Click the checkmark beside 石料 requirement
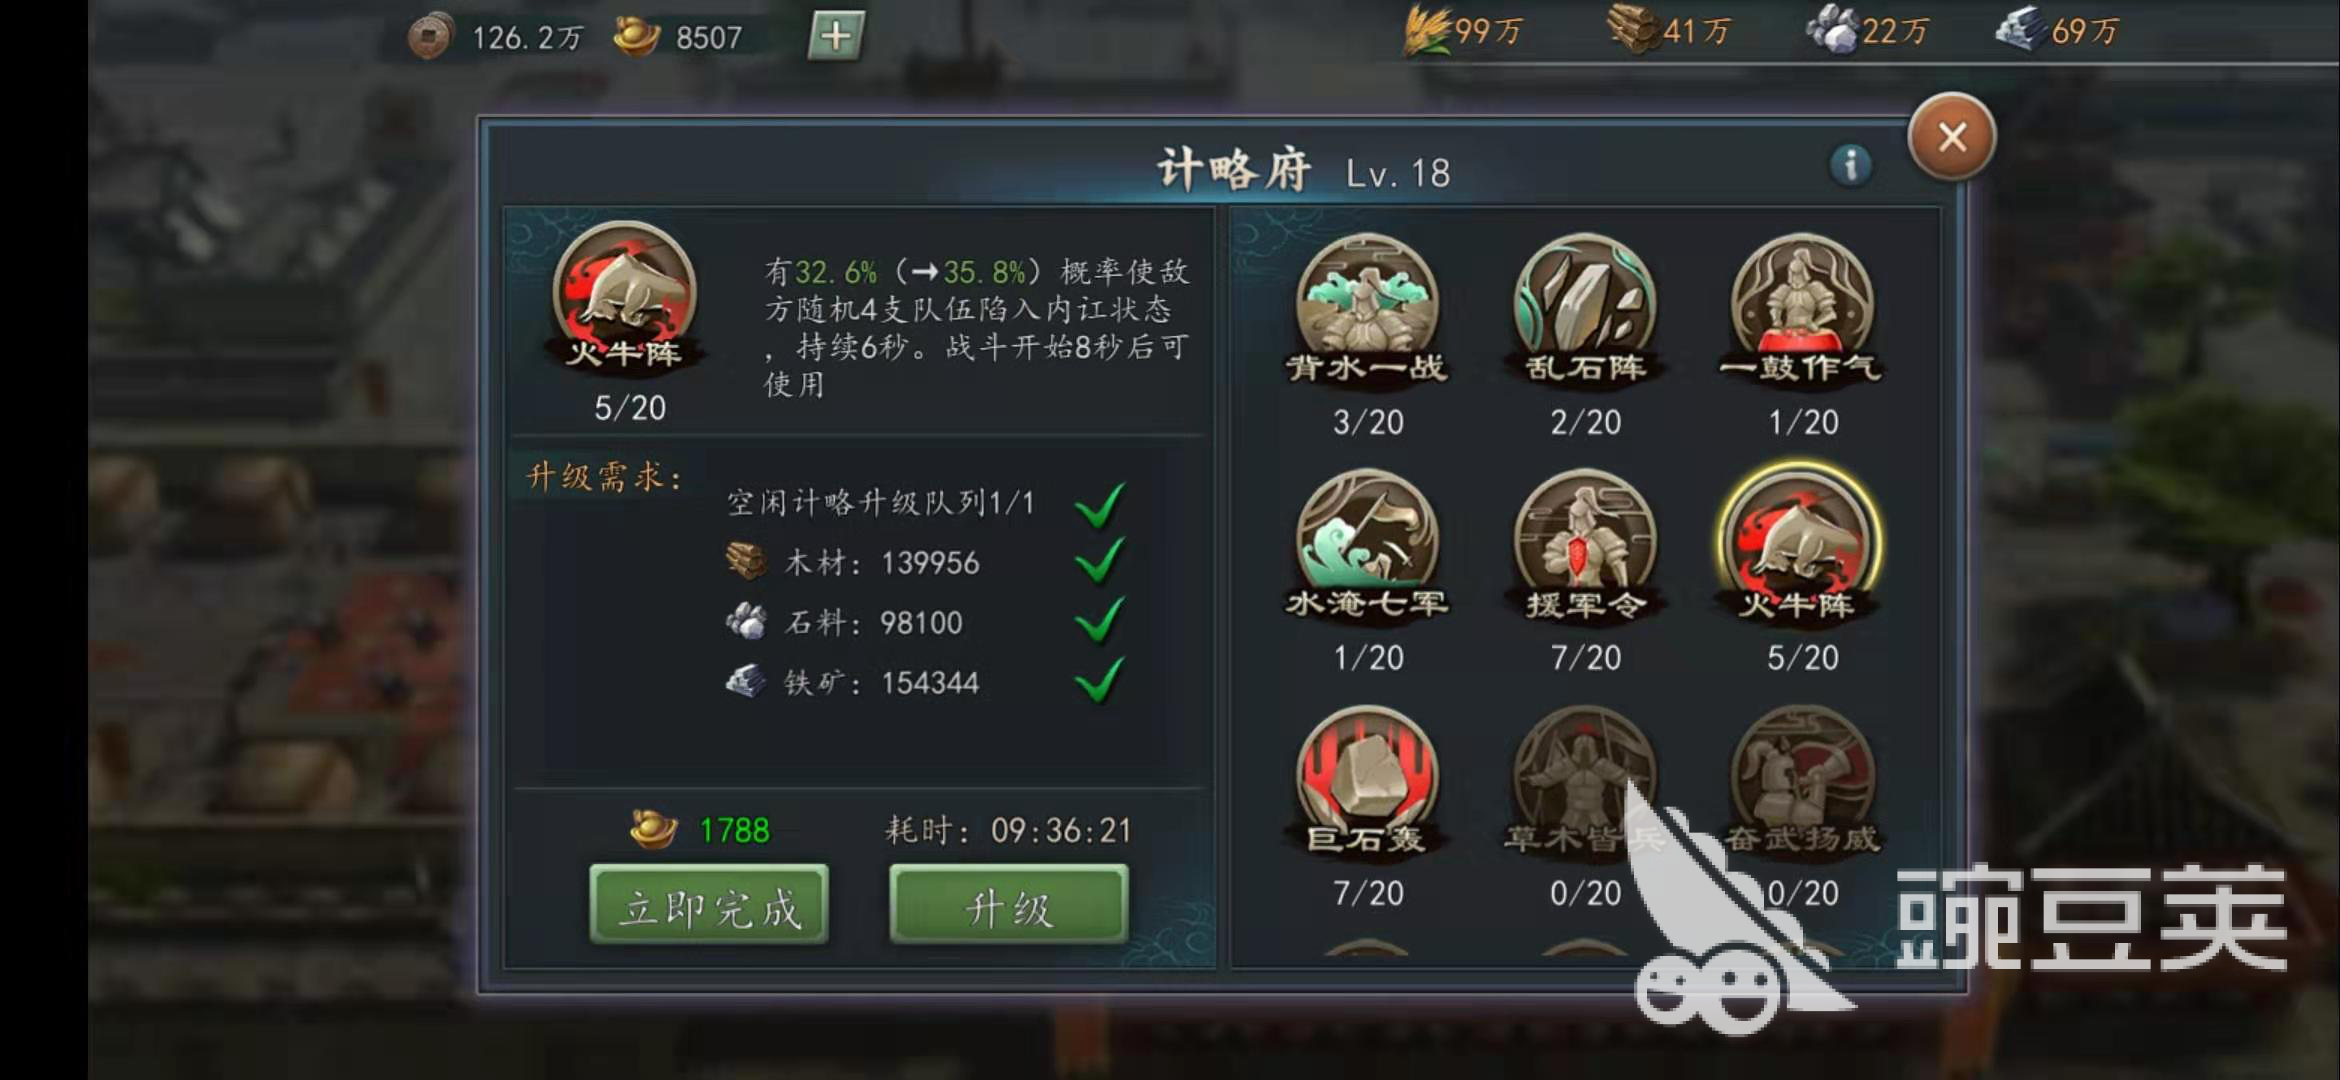 coord(1100,620)
